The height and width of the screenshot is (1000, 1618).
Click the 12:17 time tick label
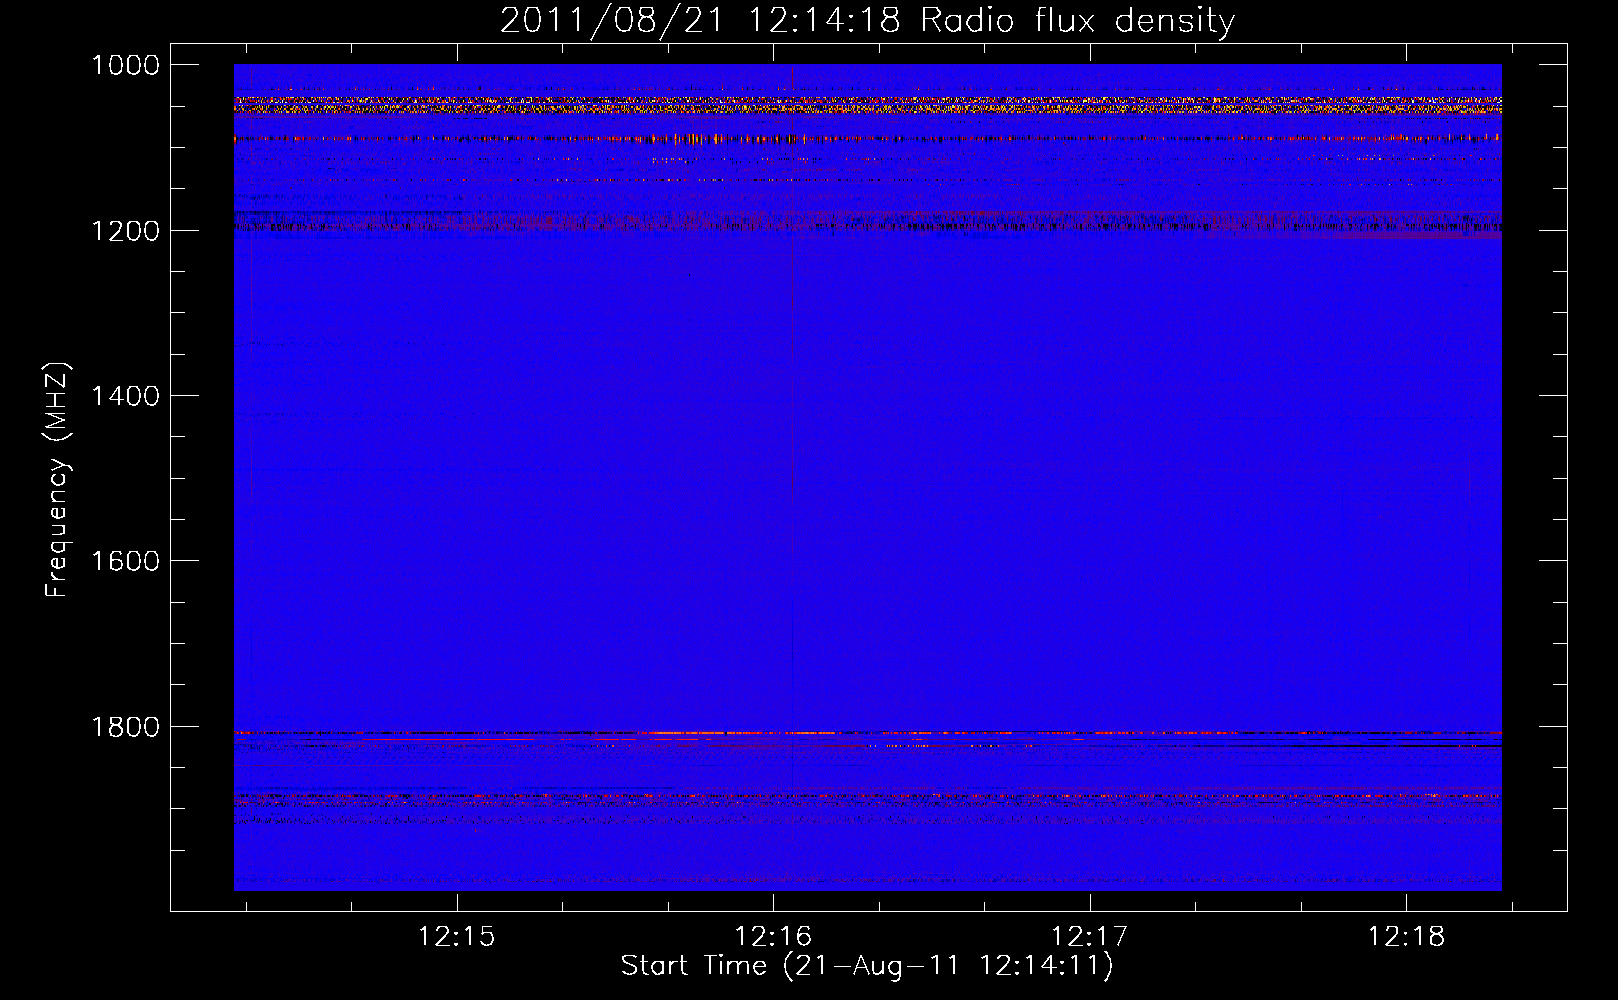[1089, 937]
